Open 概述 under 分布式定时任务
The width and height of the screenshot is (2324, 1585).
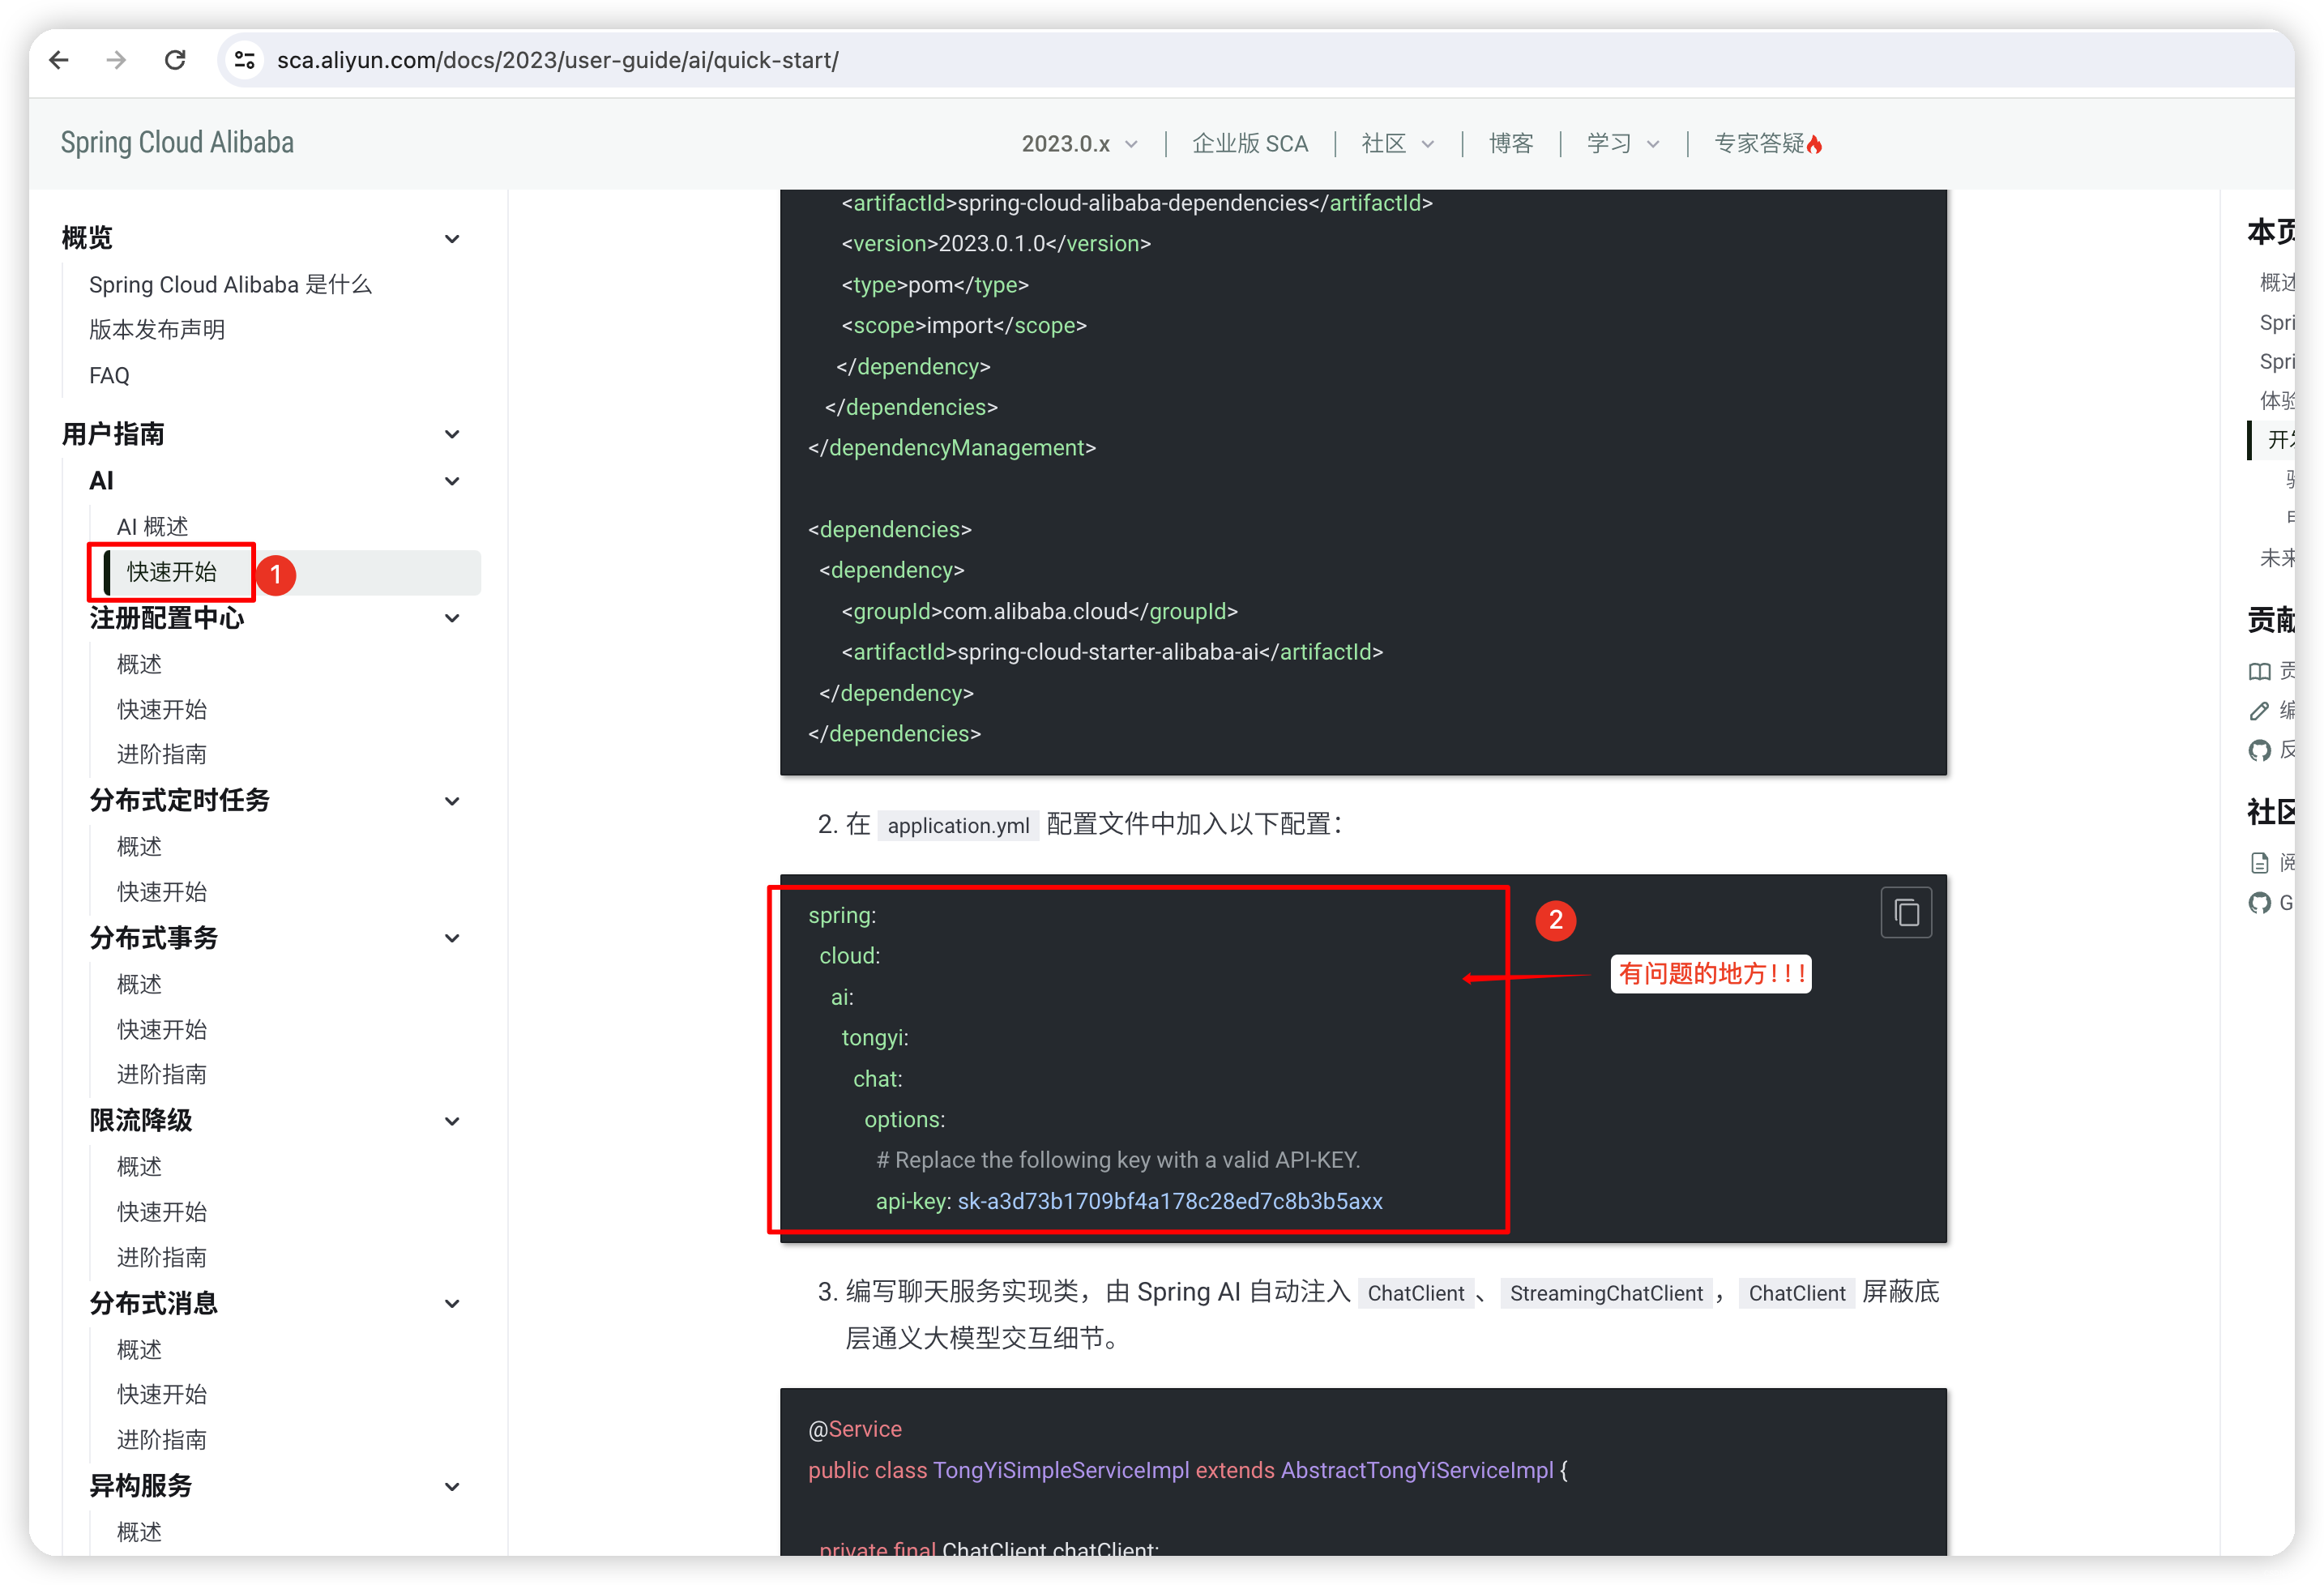pos(139,847)
